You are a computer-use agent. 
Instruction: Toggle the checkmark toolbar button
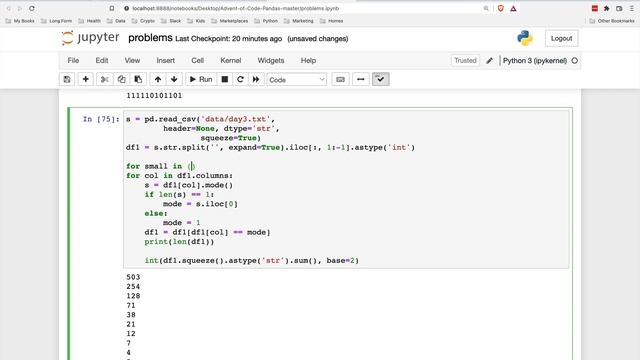pos(380,80)
